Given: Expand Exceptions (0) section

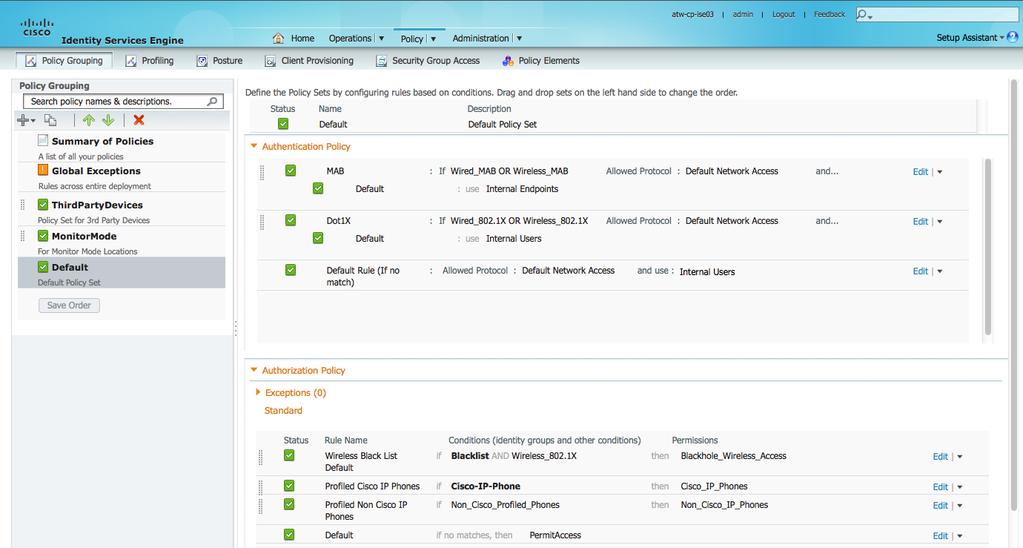Looking at the screenshot, I should click(x=258, y=392).
